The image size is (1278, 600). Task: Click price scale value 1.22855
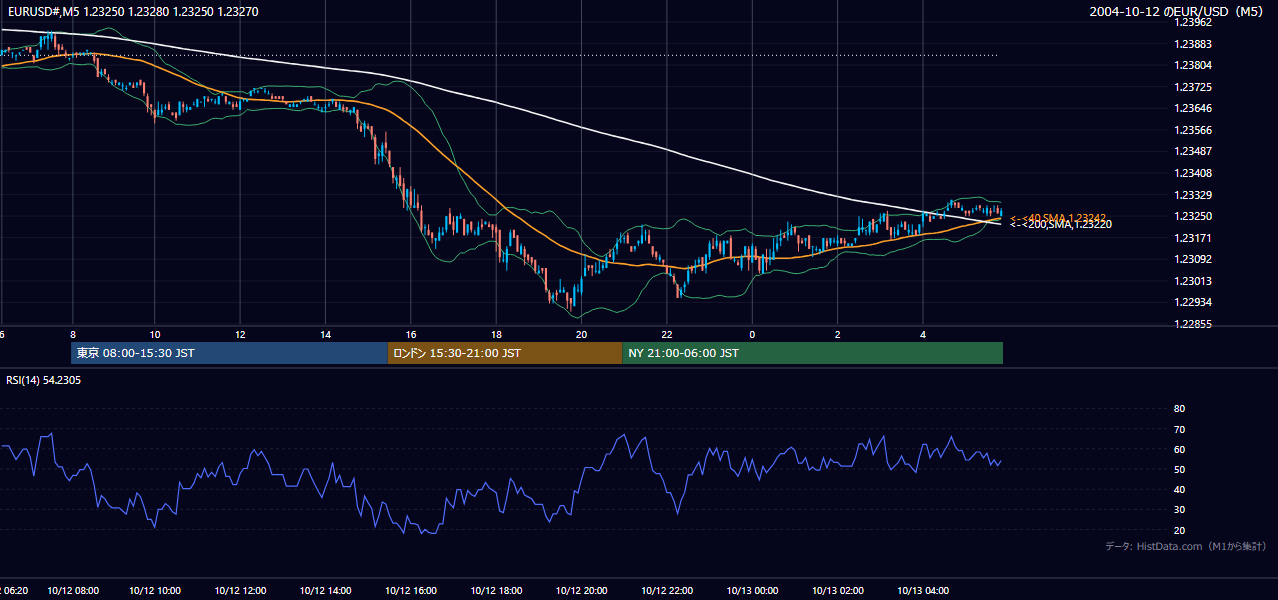click(x=1193, y=324)
